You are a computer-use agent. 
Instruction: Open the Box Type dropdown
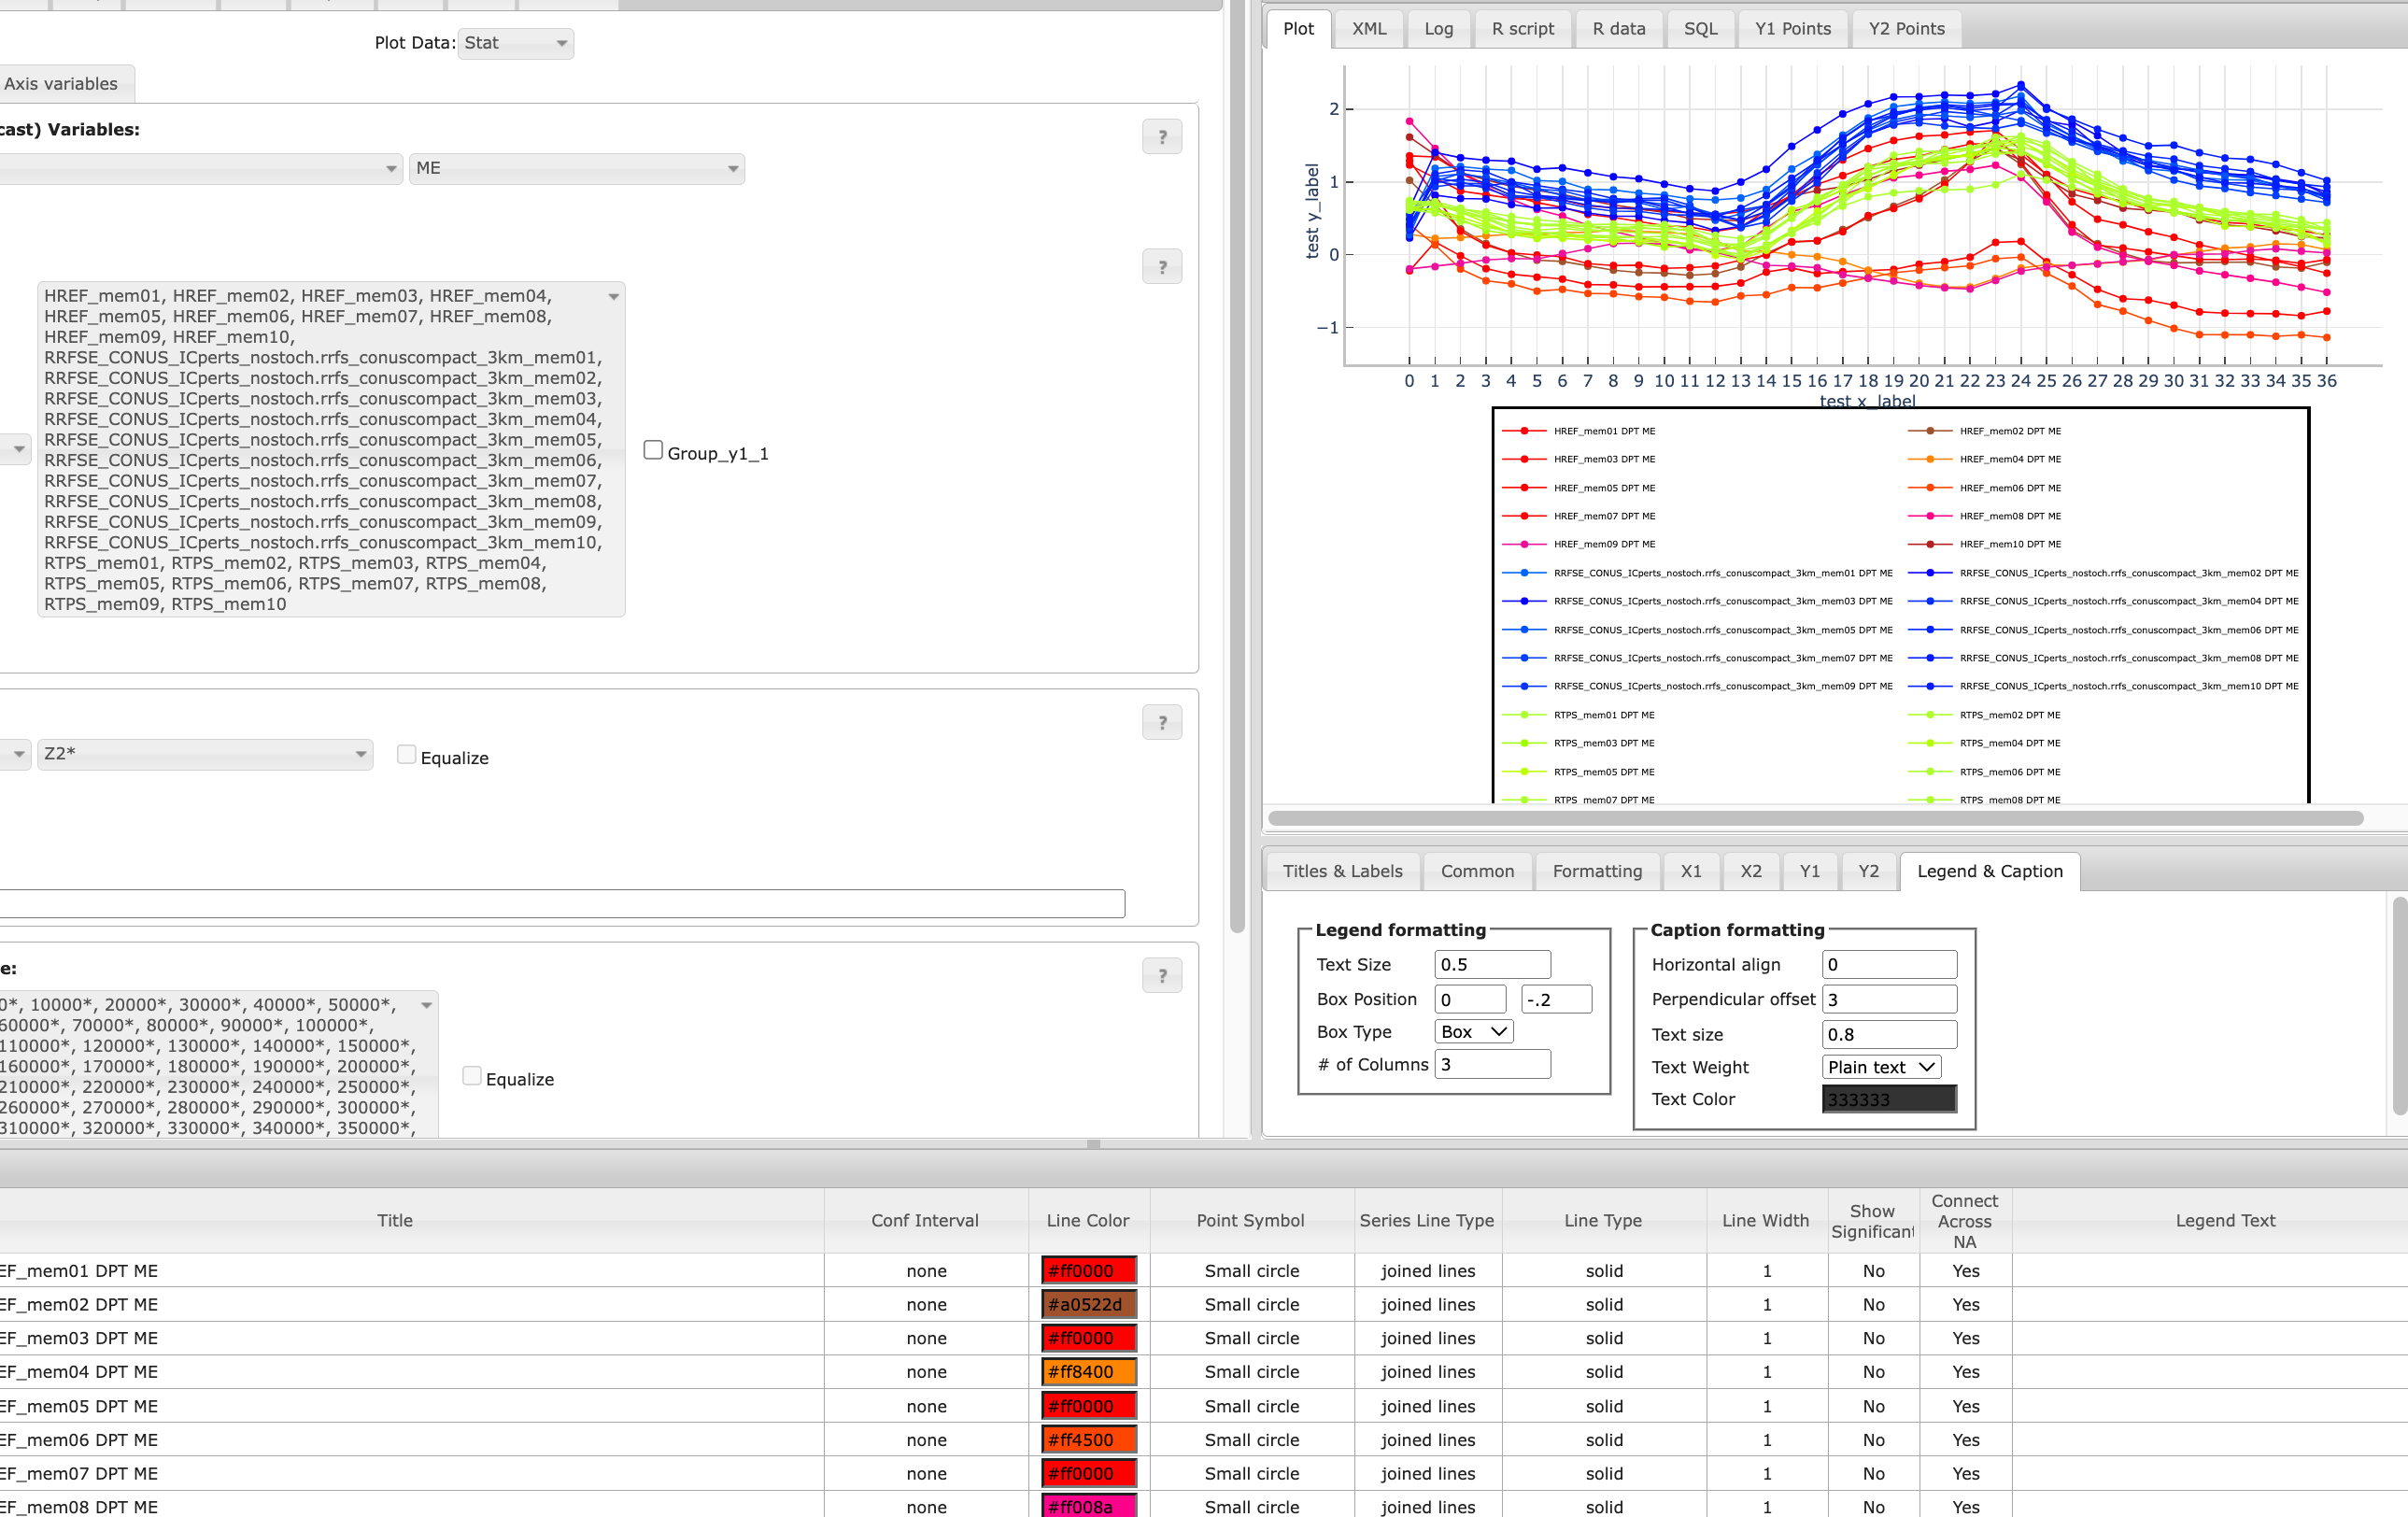pos(1472,1031)
